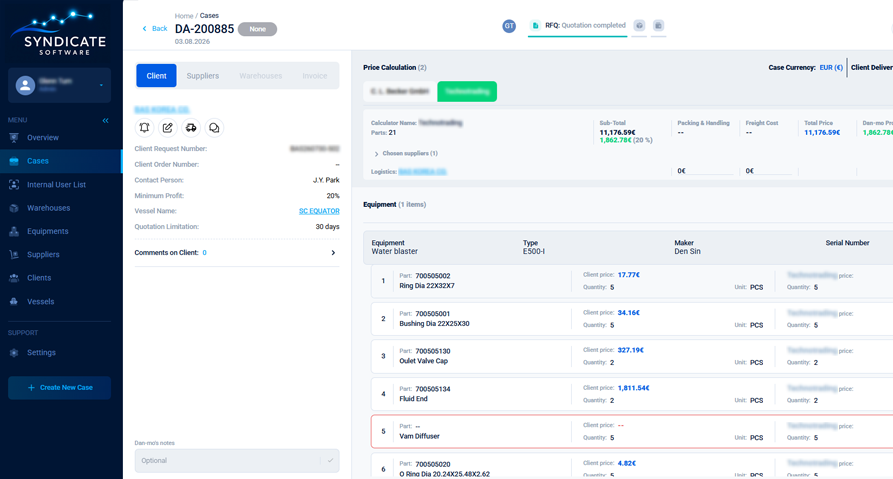
Task: Click part number 700505134
Action: click(x=432, y=390)
